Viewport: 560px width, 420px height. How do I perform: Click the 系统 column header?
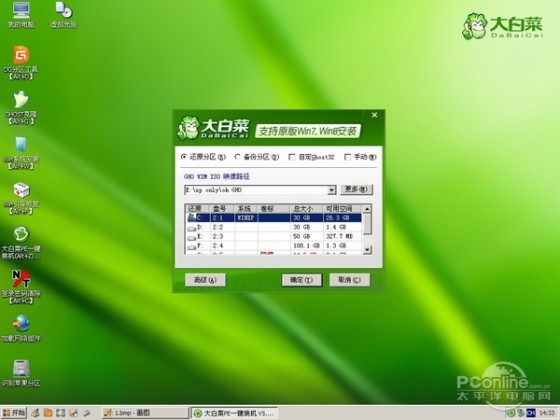[x=245, y=209]
